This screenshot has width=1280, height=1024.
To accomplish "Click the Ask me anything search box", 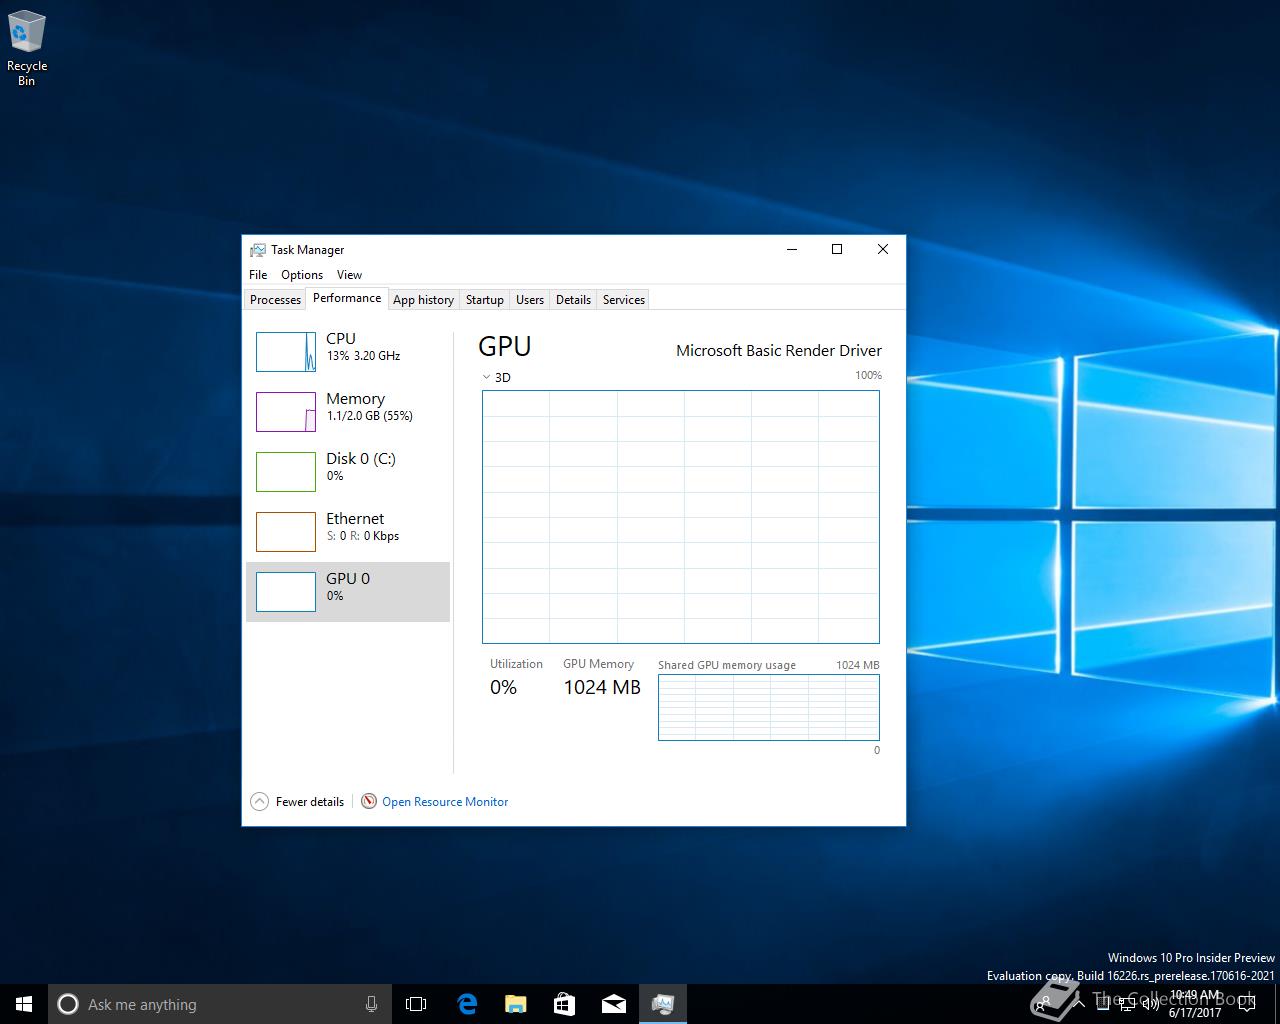I will (x=220, y=1004).
